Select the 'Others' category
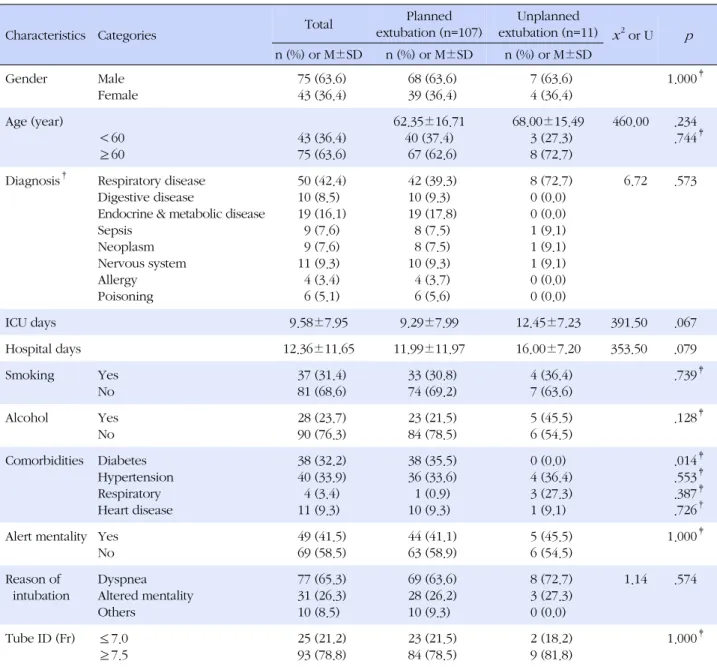This screenshot has width=717, height=667. click(117, 612)
